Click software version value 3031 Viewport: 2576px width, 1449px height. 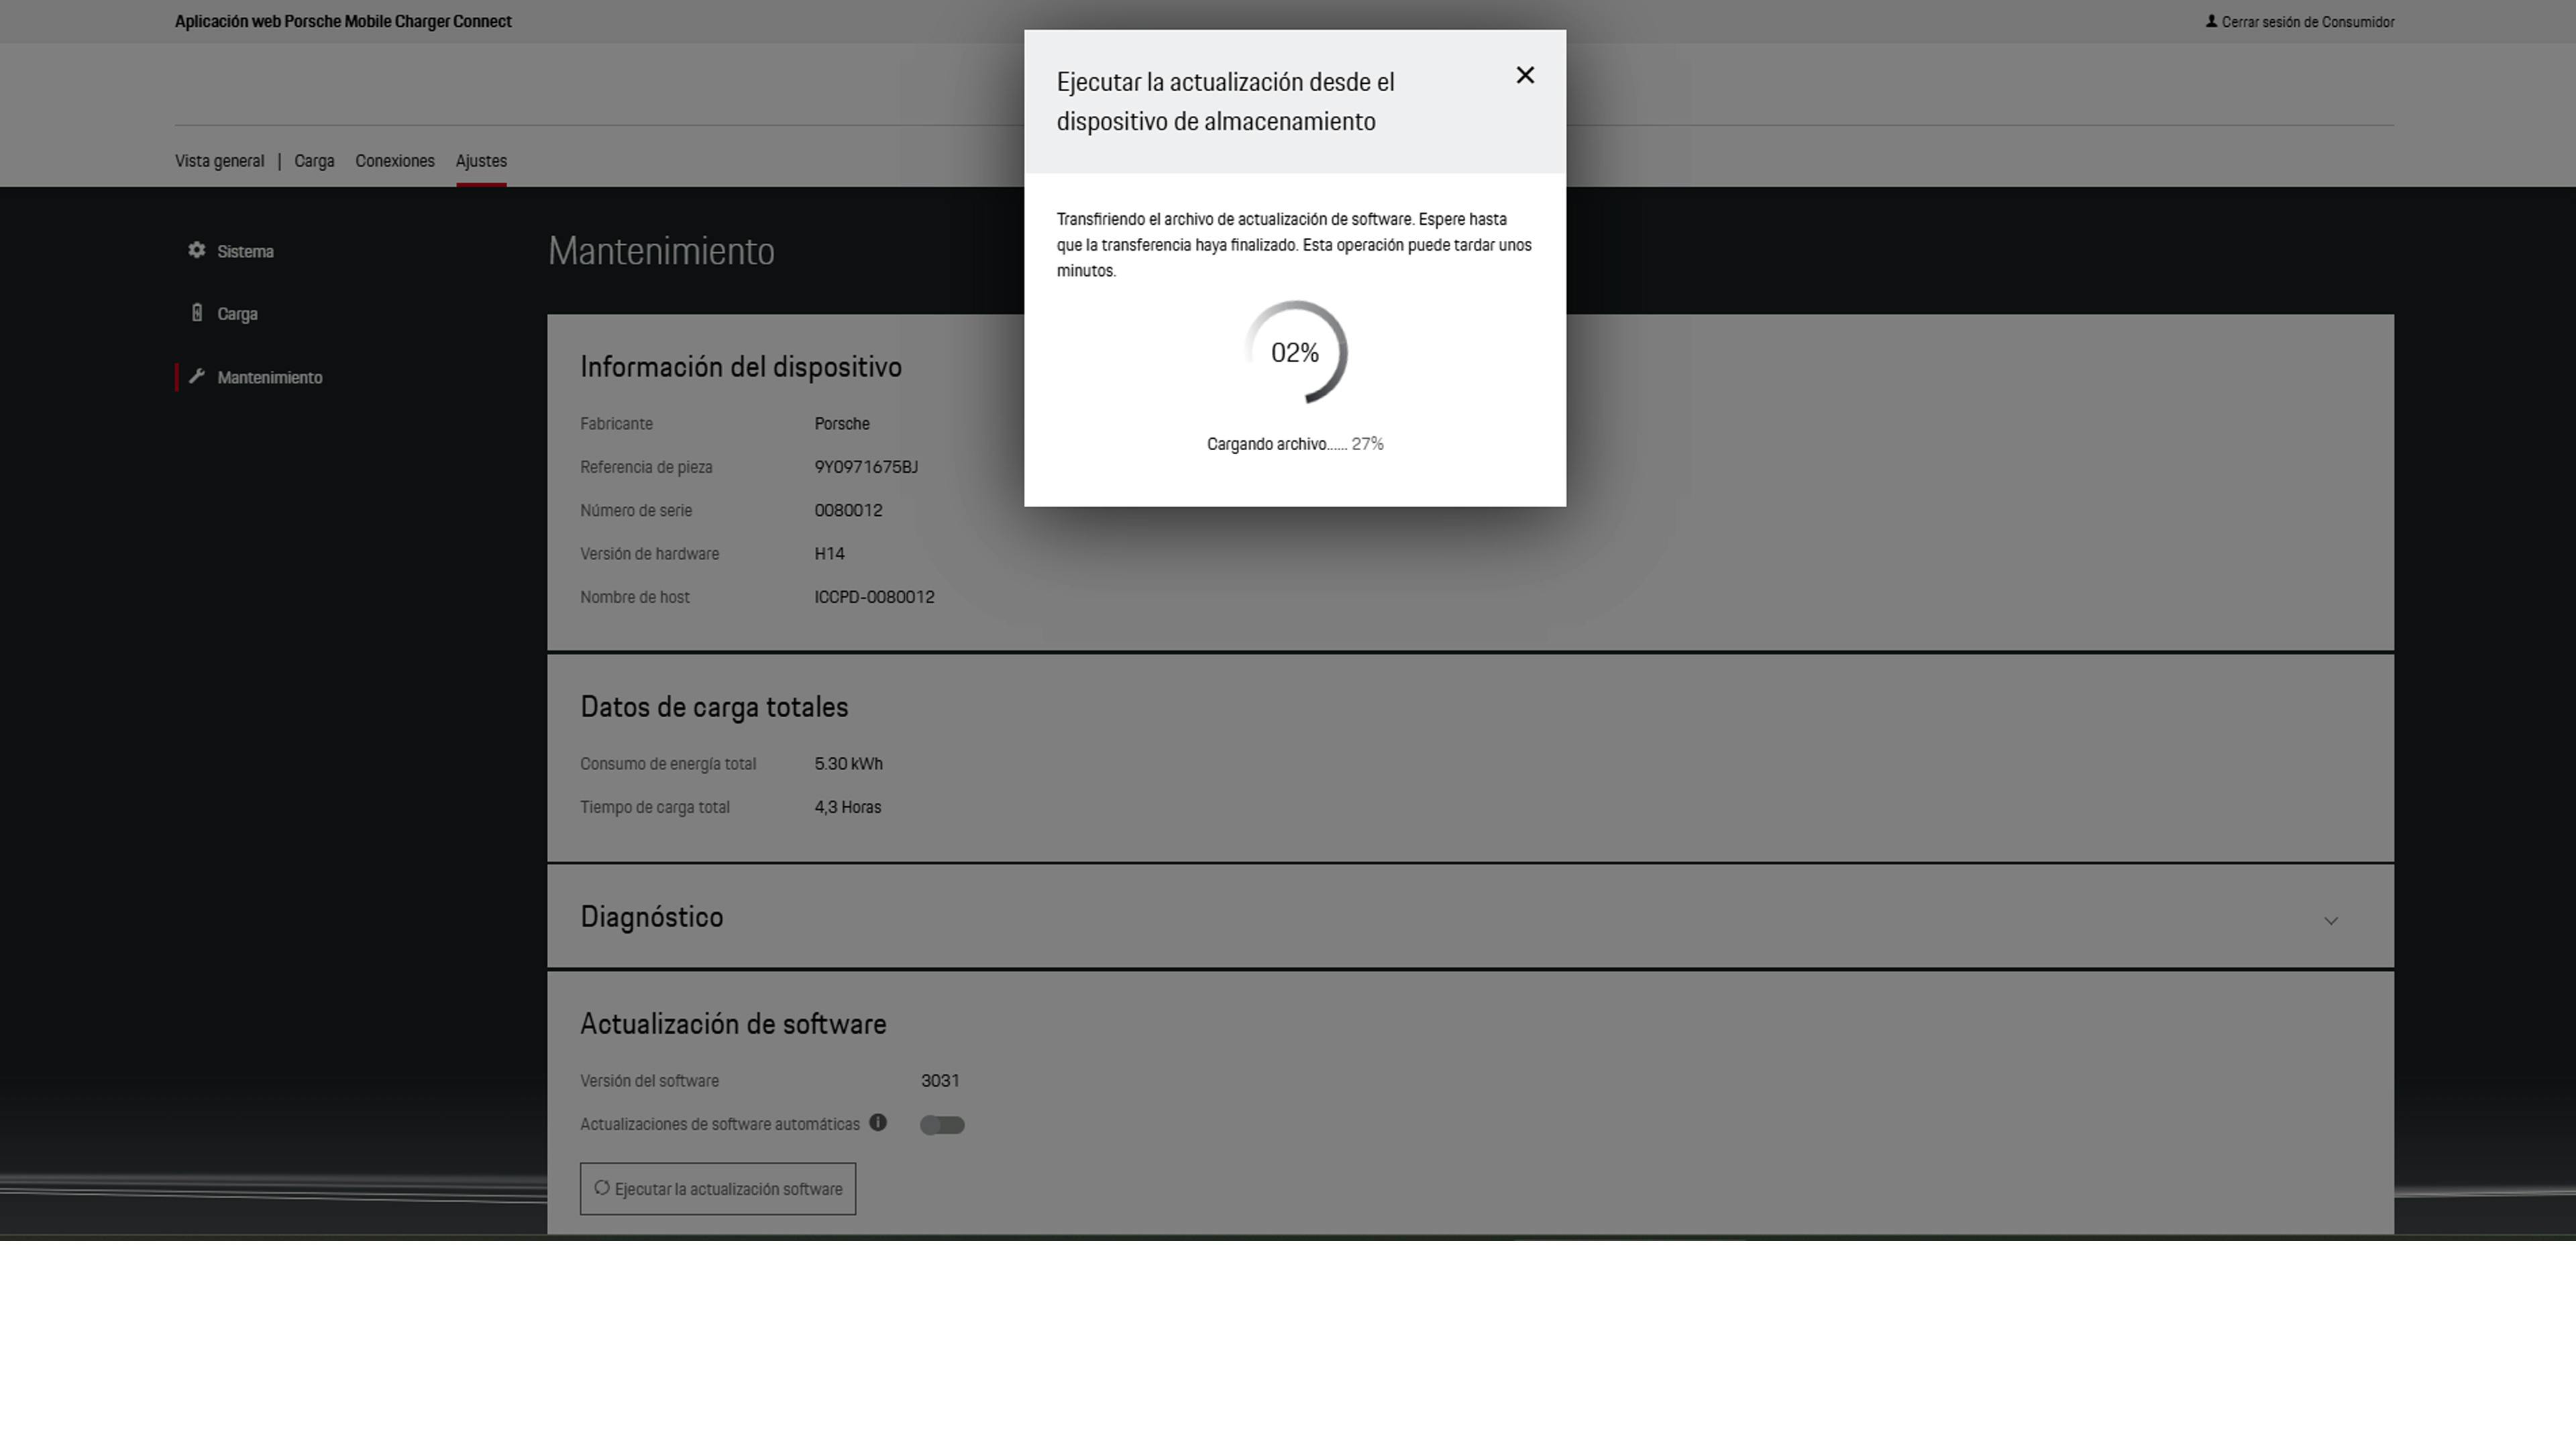[940, 1081]
